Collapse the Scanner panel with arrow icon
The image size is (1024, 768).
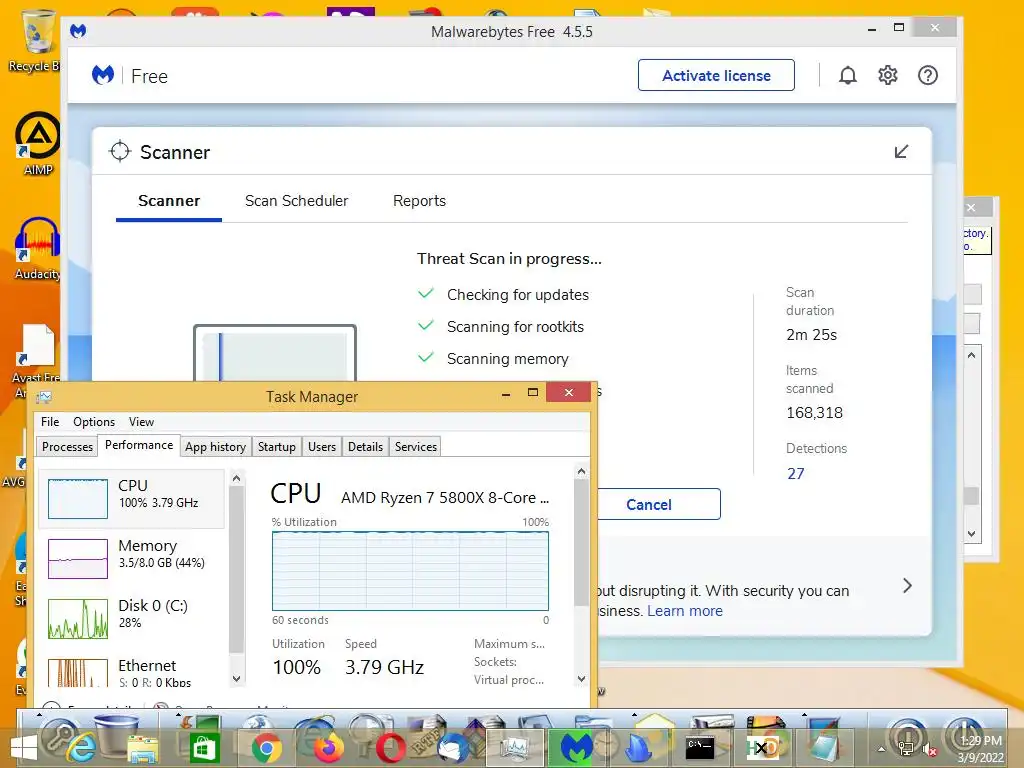(901, 152)
